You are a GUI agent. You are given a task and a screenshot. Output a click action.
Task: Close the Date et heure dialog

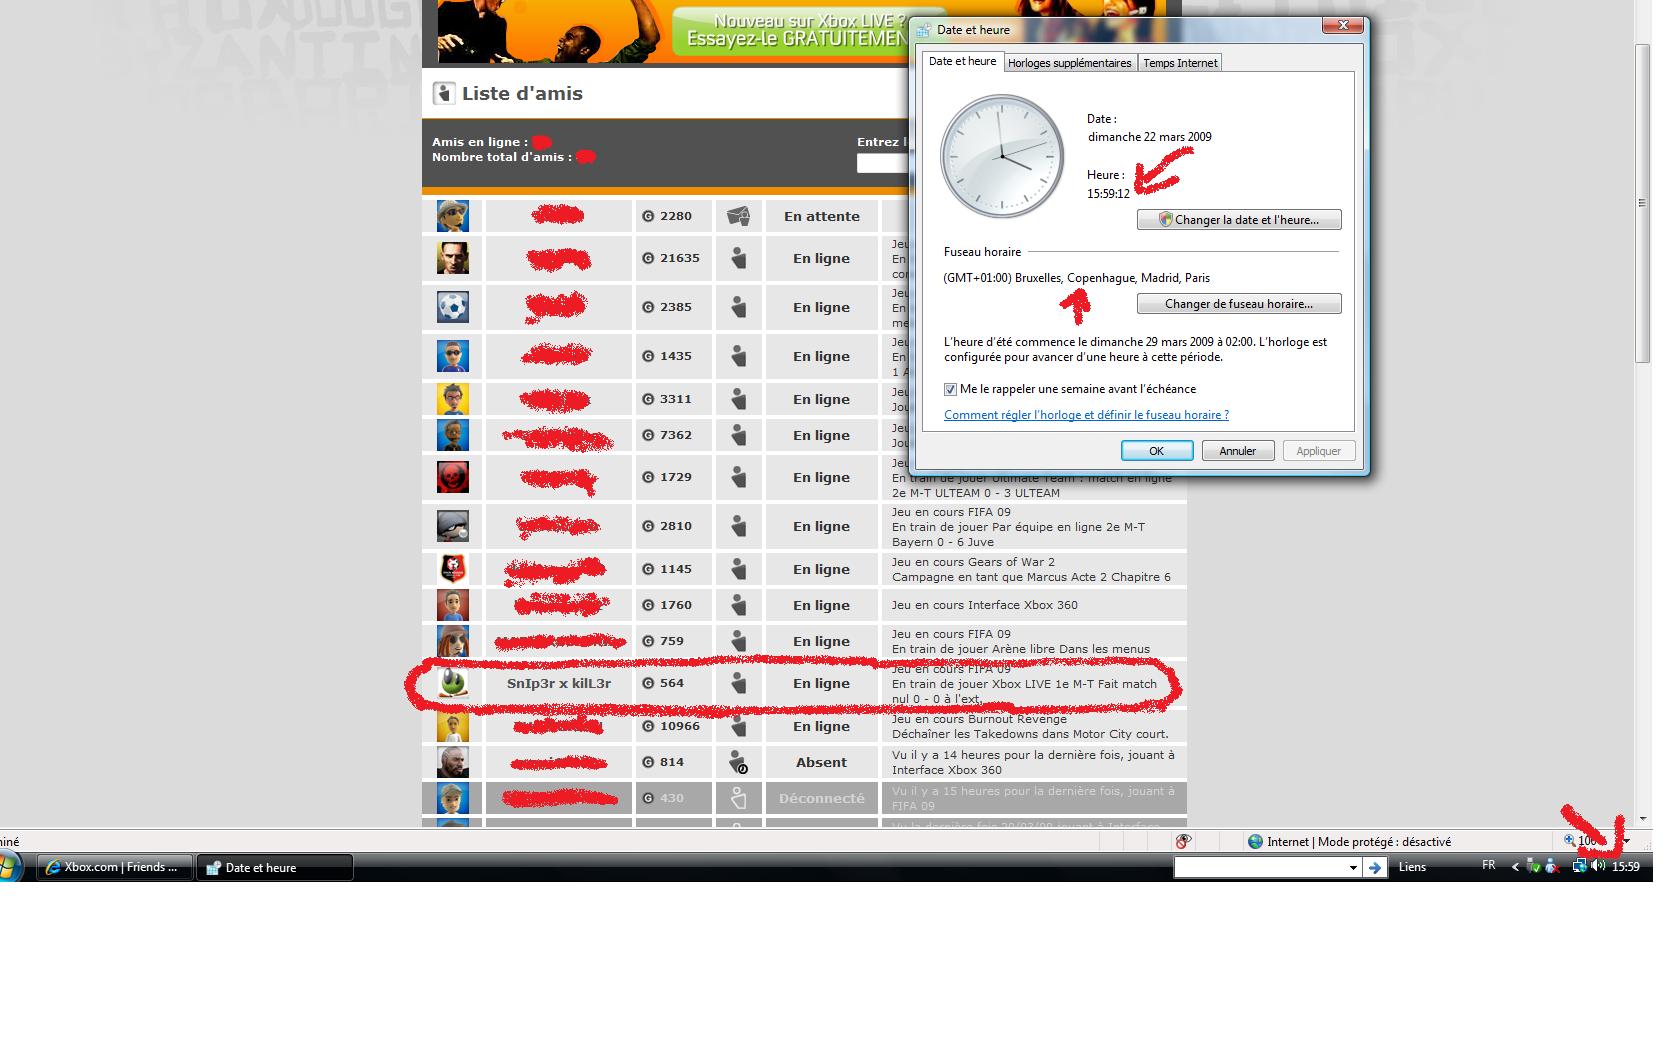click(1343, 25)
